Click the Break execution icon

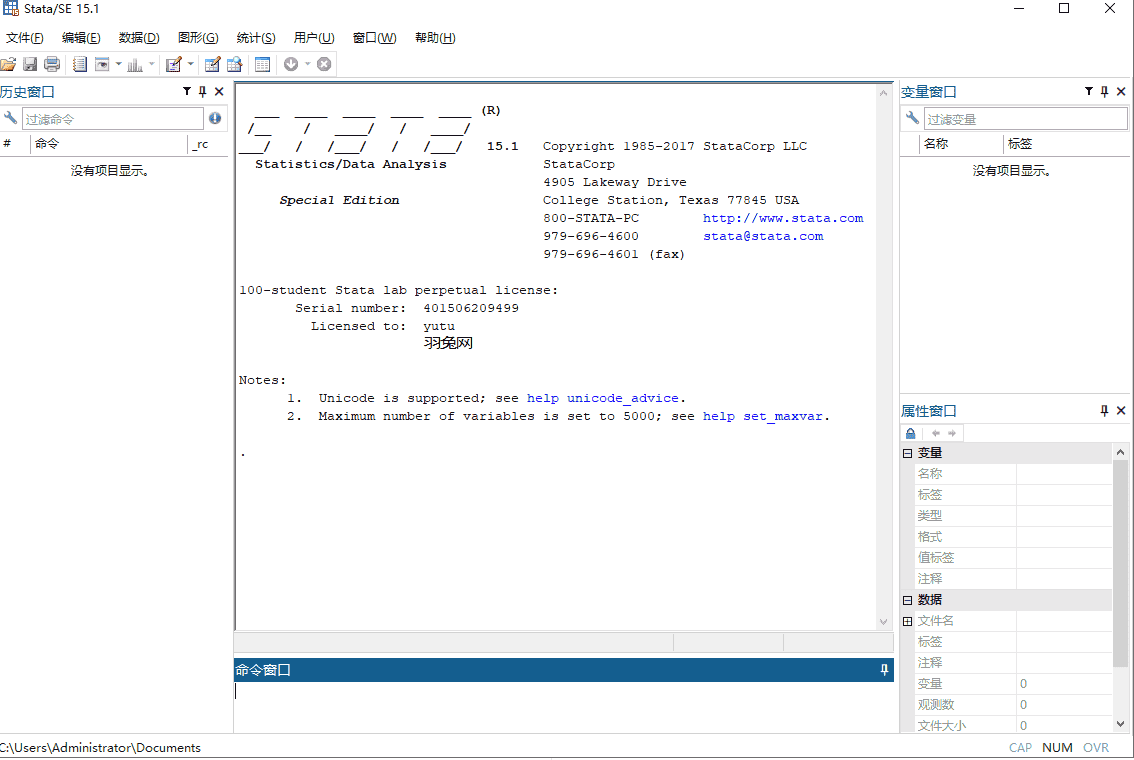coord(323,64)
